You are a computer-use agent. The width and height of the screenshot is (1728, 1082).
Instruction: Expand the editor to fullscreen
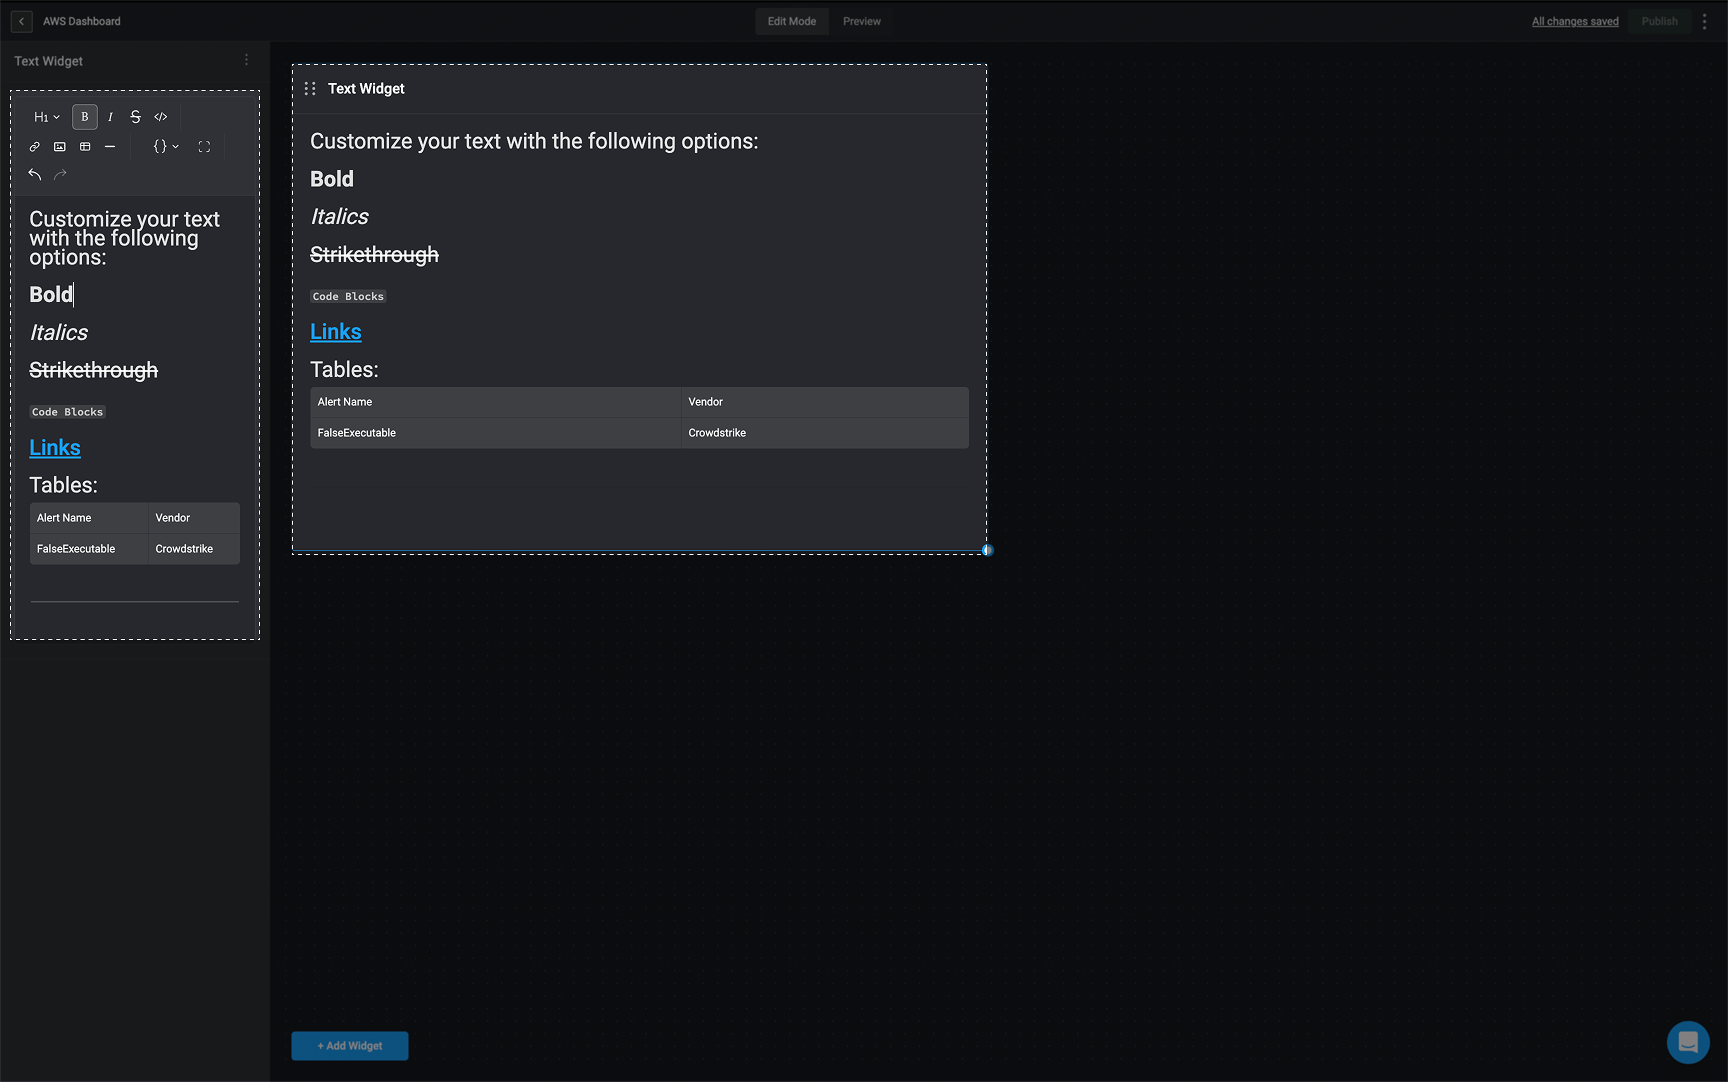(204, 147)
